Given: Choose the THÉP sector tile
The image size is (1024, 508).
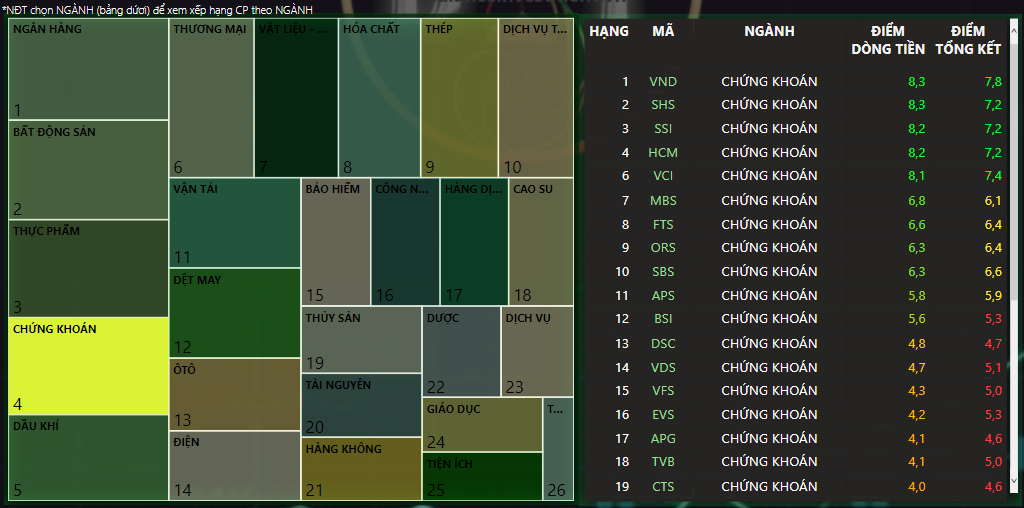Looking at the screenshot, I should (x=460, y=98).
